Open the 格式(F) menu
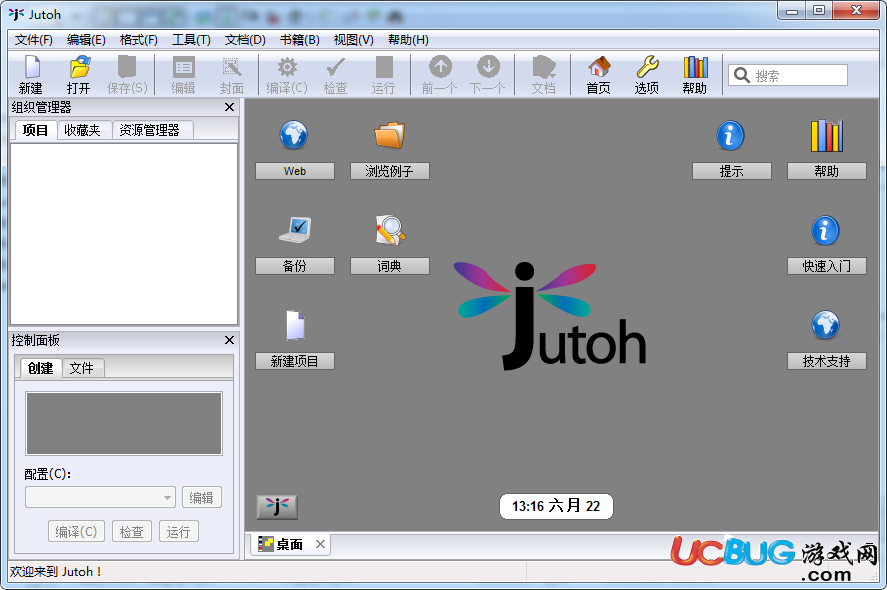This screenshot has height=590, width=887. coord(139,40)
